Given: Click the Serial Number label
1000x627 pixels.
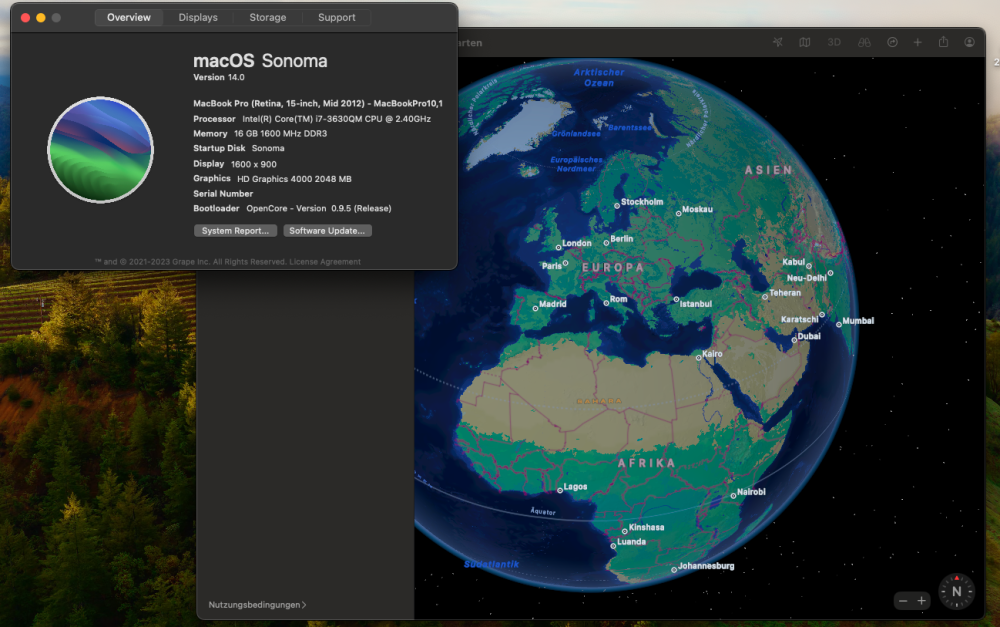Looking at the screenshot, I should pos(223,193).
